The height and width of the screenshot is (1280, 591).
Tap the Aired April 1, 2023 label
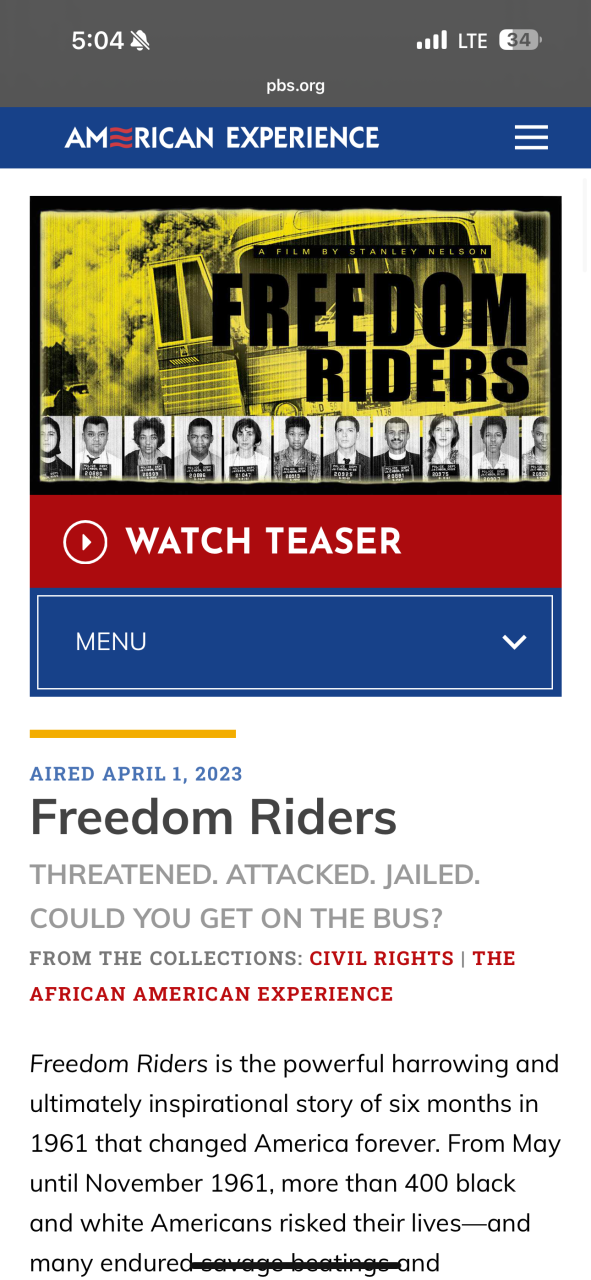tap(136, 774)
